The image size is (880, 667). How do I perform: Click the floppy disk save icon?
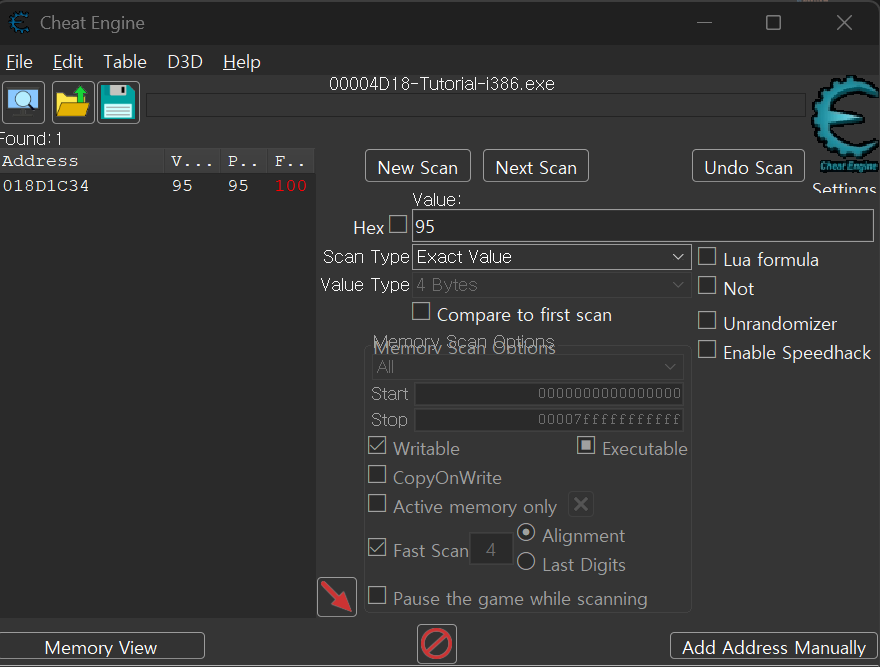[119, 102]
